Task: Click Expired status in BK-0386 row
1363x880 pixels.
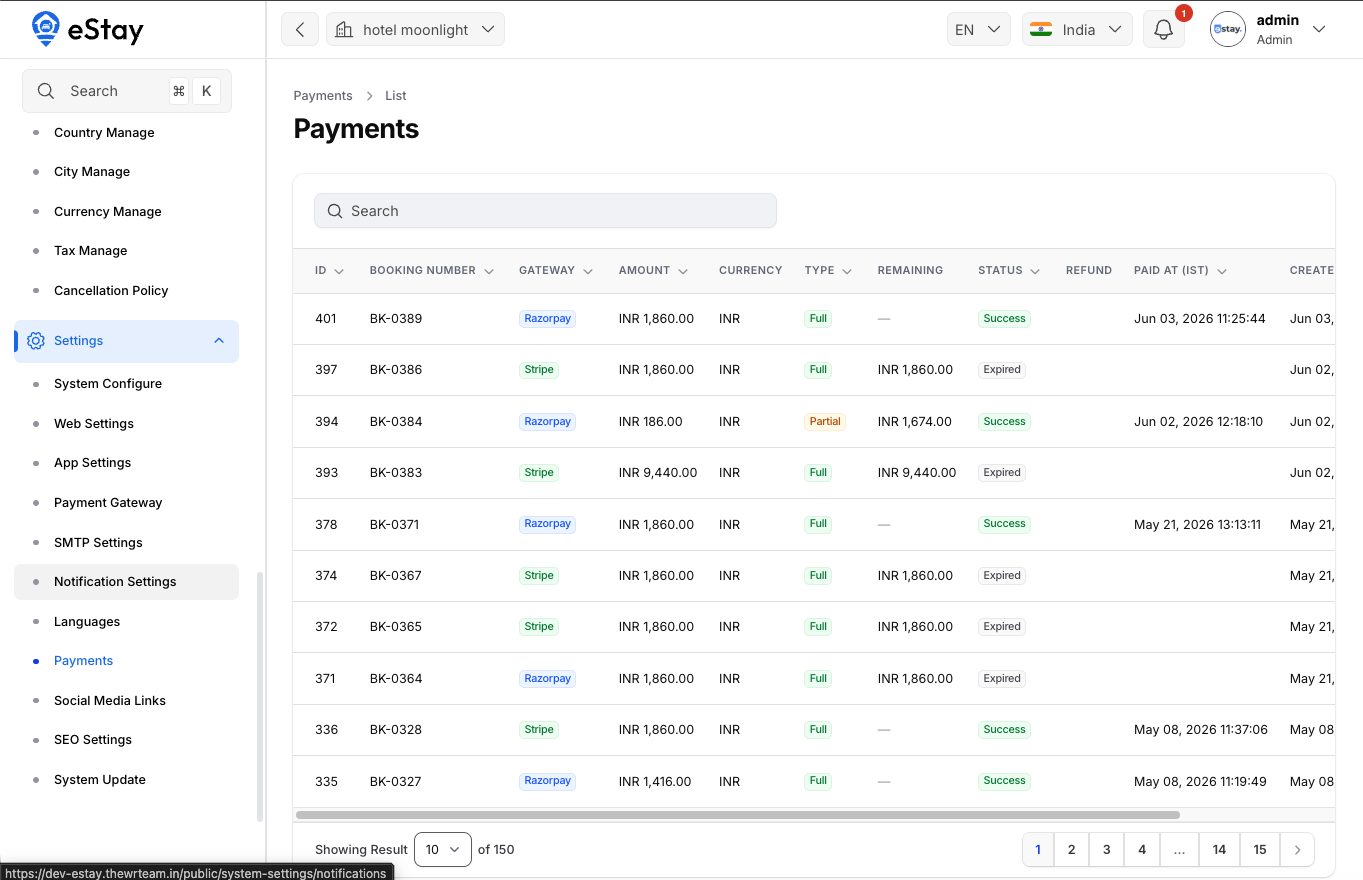Action: pyautogui.click(x=1002, y=370)
